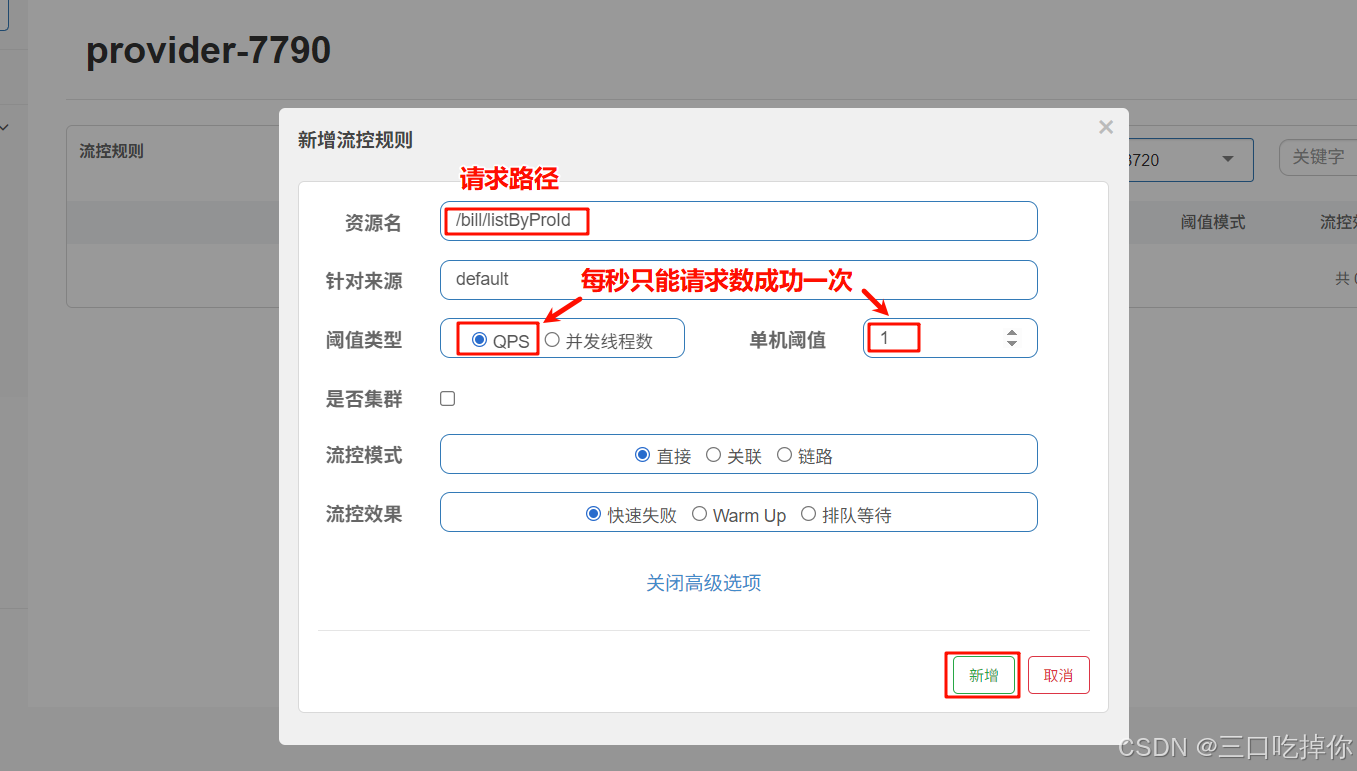This screenshot has width=1357, height=771.
Task: Click the 新增流控规则 dialog title
Action: (x=355, y=140)
